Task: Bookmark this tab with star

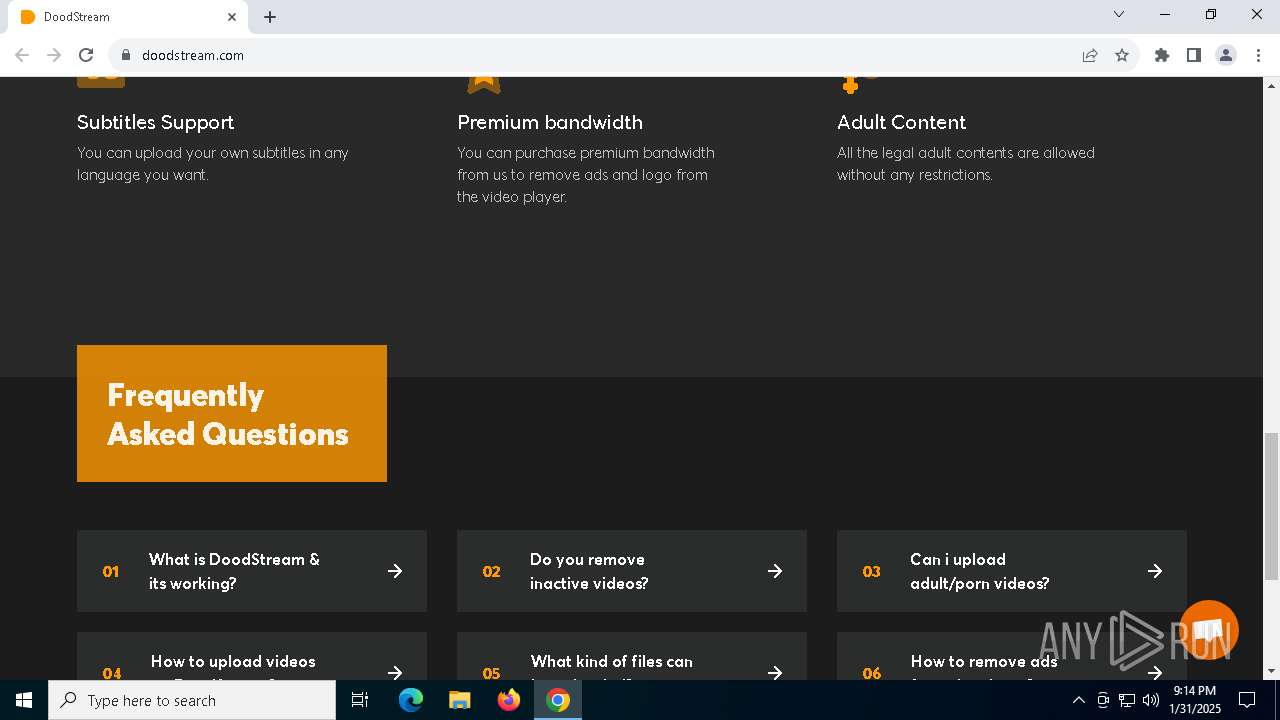Action: tap(1122, 55)
